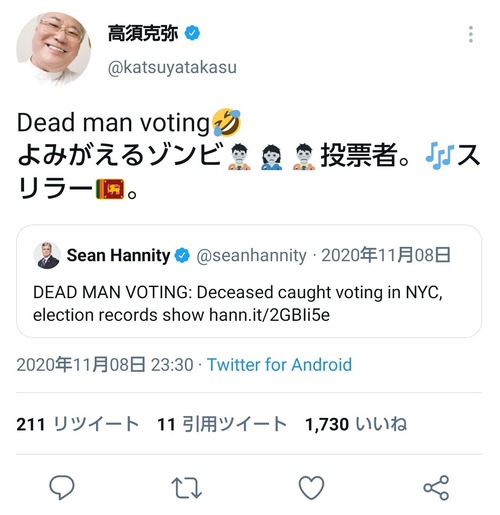Click Sean Hannity's verified badge
The image size is (500, 515).
pyautogui.click(x=182, y=256)
